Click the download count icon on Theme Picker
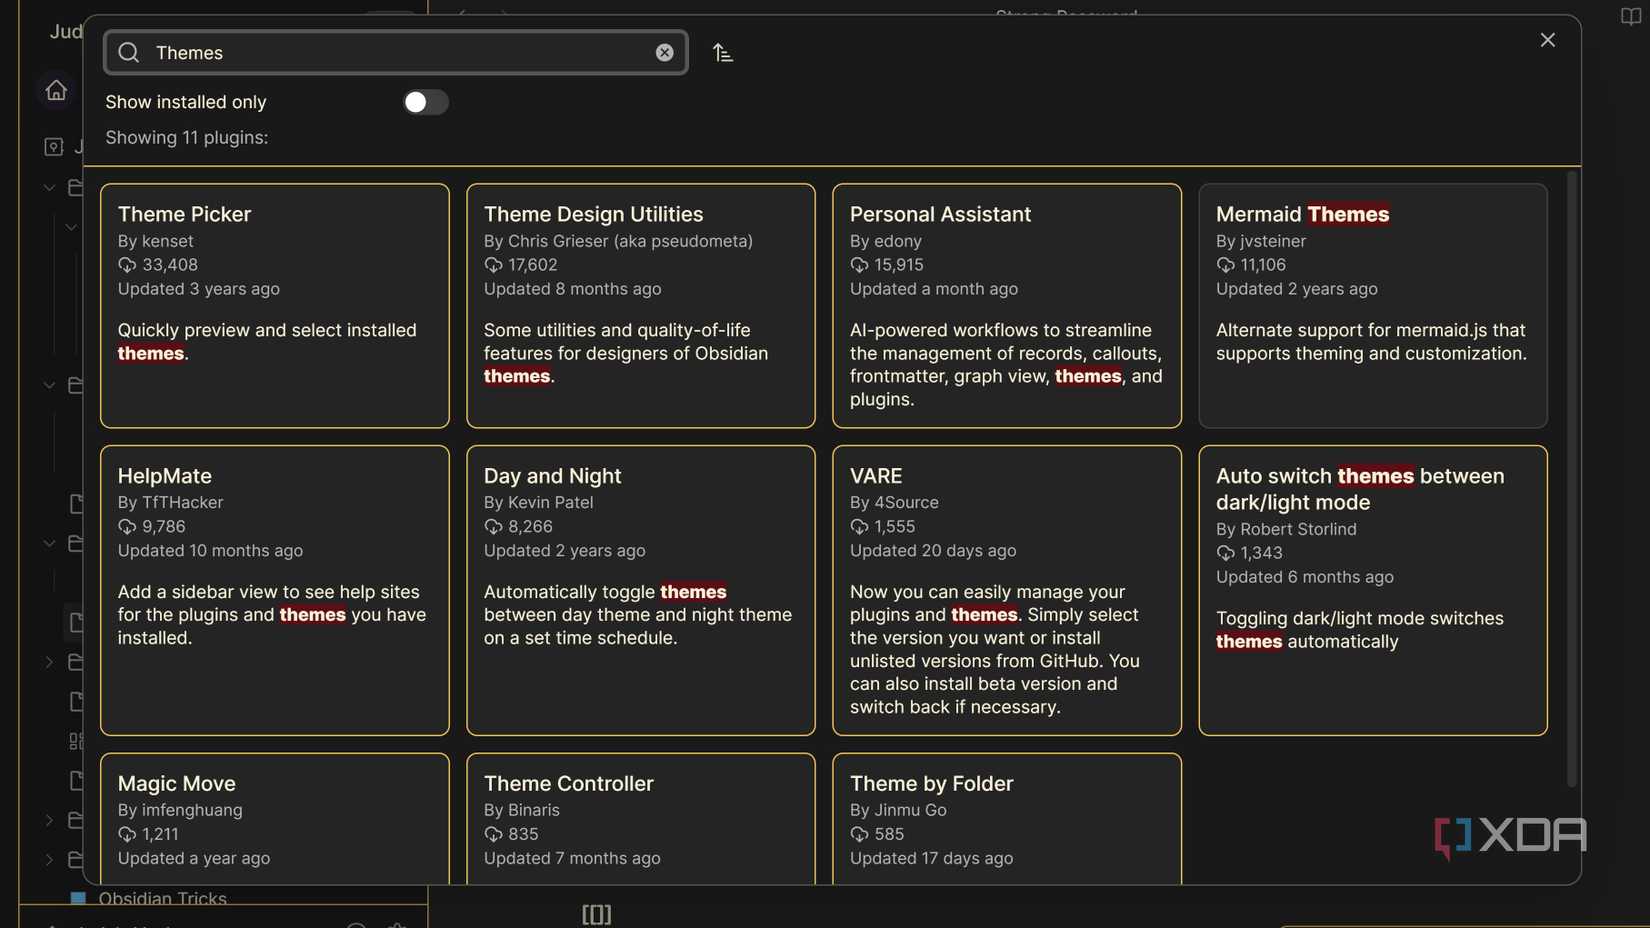 127,265
